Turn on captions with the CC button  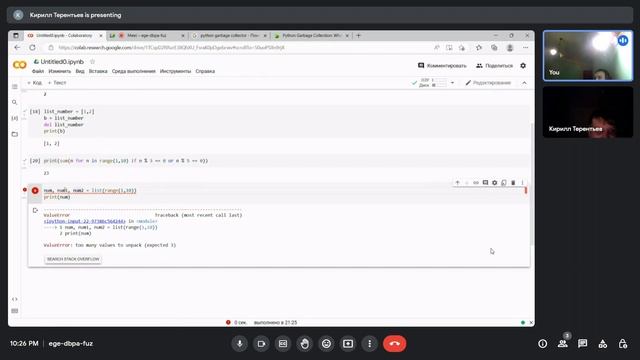283,344
